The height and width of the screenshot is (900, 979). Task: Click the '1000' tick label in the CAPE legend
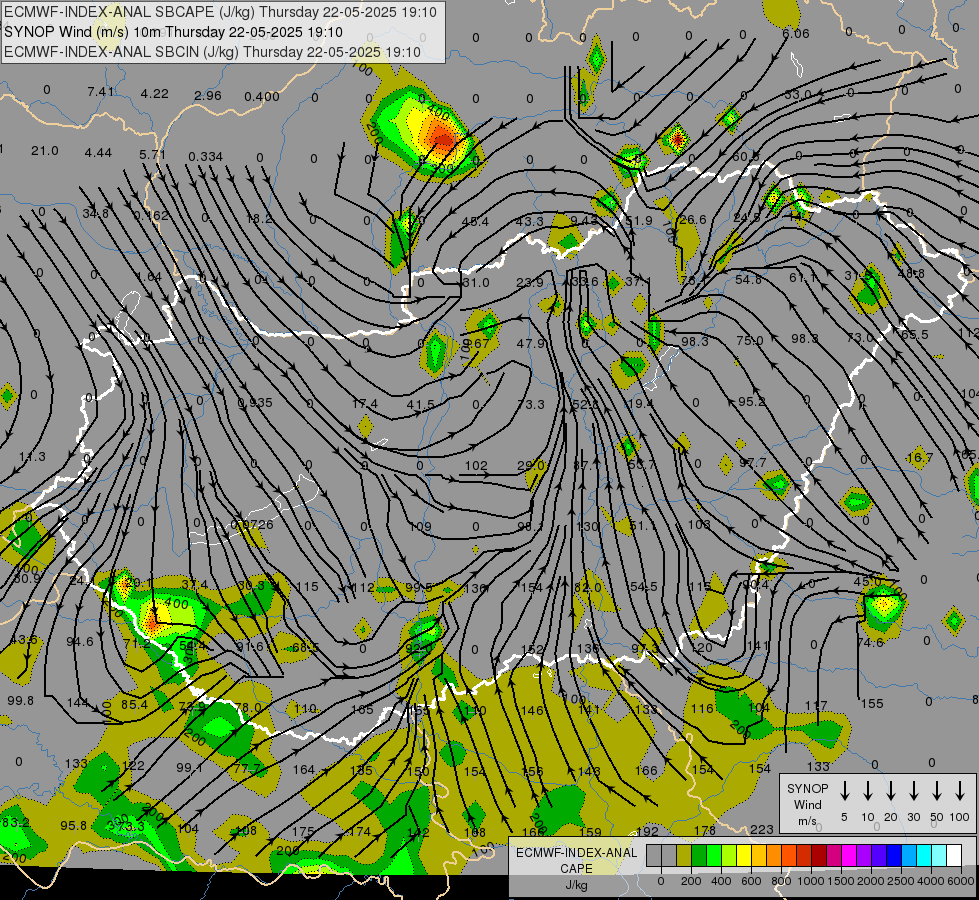pyautogui.click(x=811, y=881)
